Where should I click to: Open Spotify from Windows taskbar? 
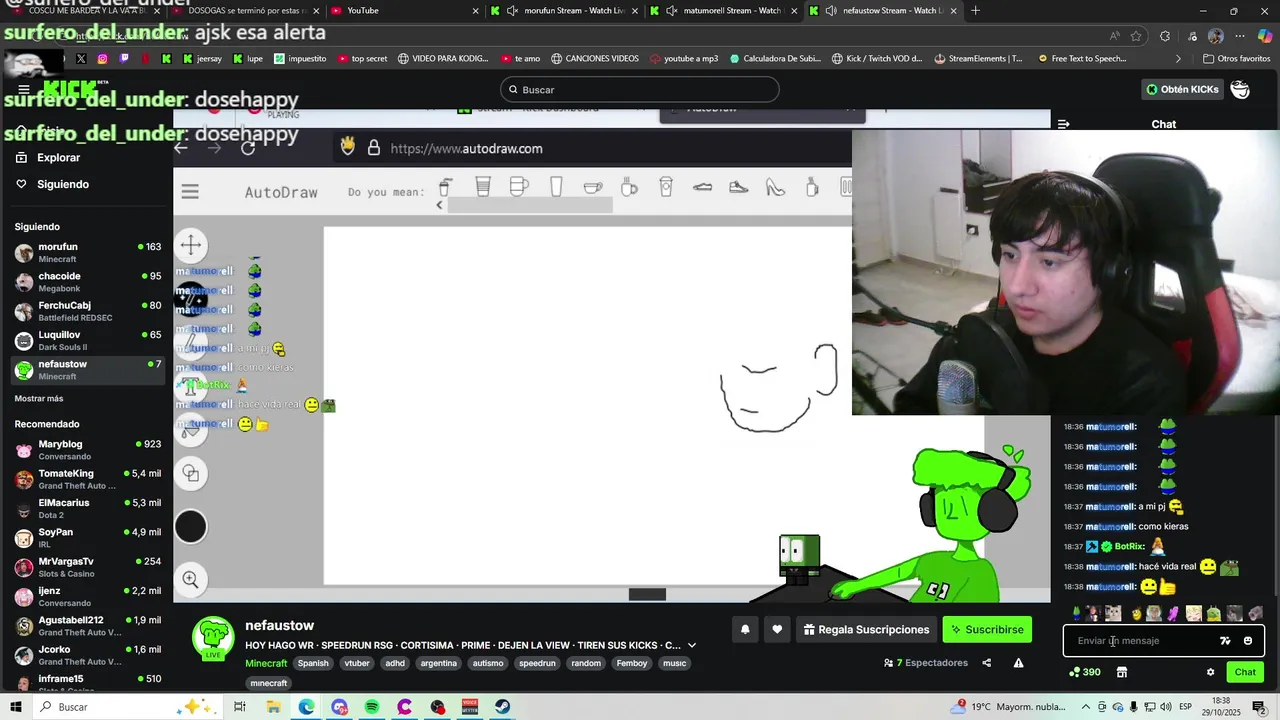[x=372, y=707]
